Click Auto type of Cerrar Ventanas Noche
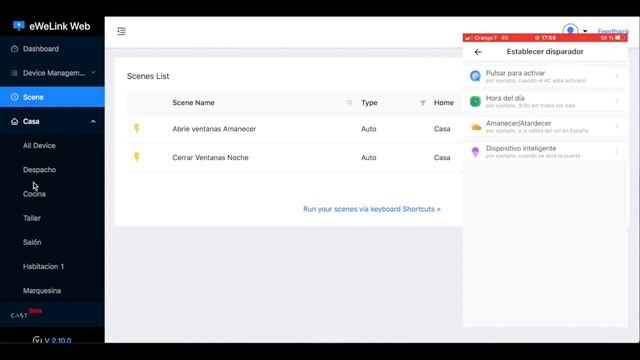The image size is (640, 360). point(369,158)
